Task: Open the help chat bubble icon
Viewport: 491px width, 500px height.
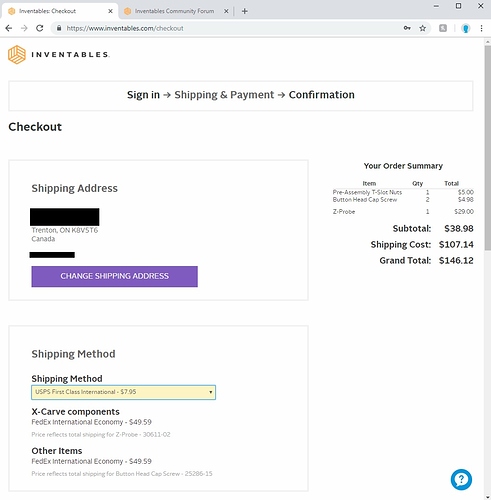Action: pyautogui.click(x=461, y=480)
